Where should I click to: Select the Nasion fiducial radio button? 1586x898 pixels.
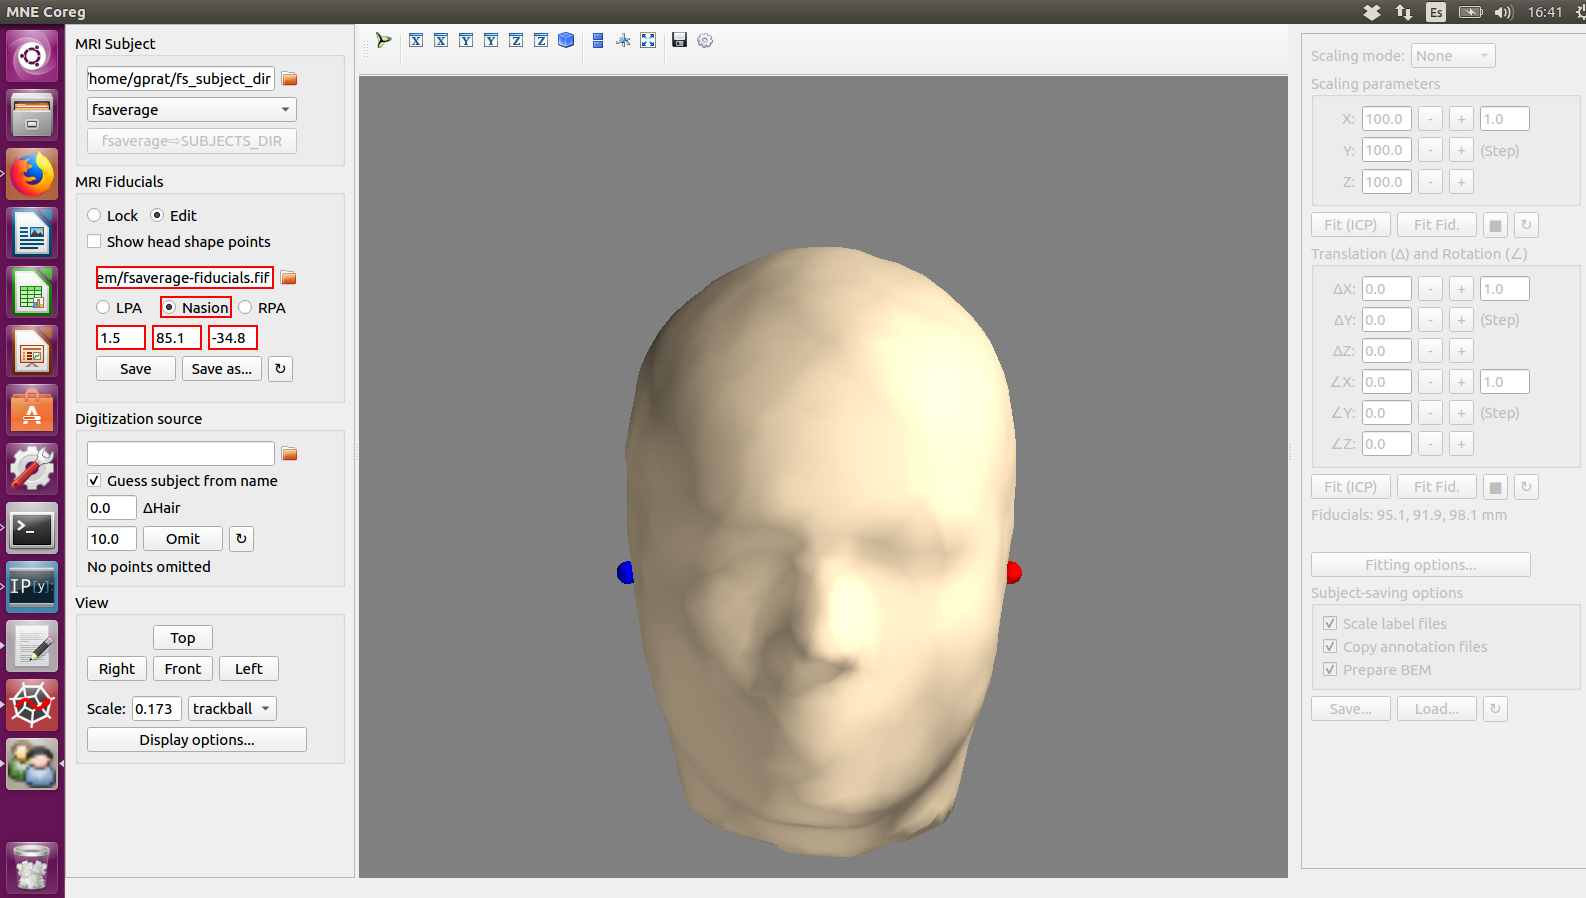click(169, 307)
